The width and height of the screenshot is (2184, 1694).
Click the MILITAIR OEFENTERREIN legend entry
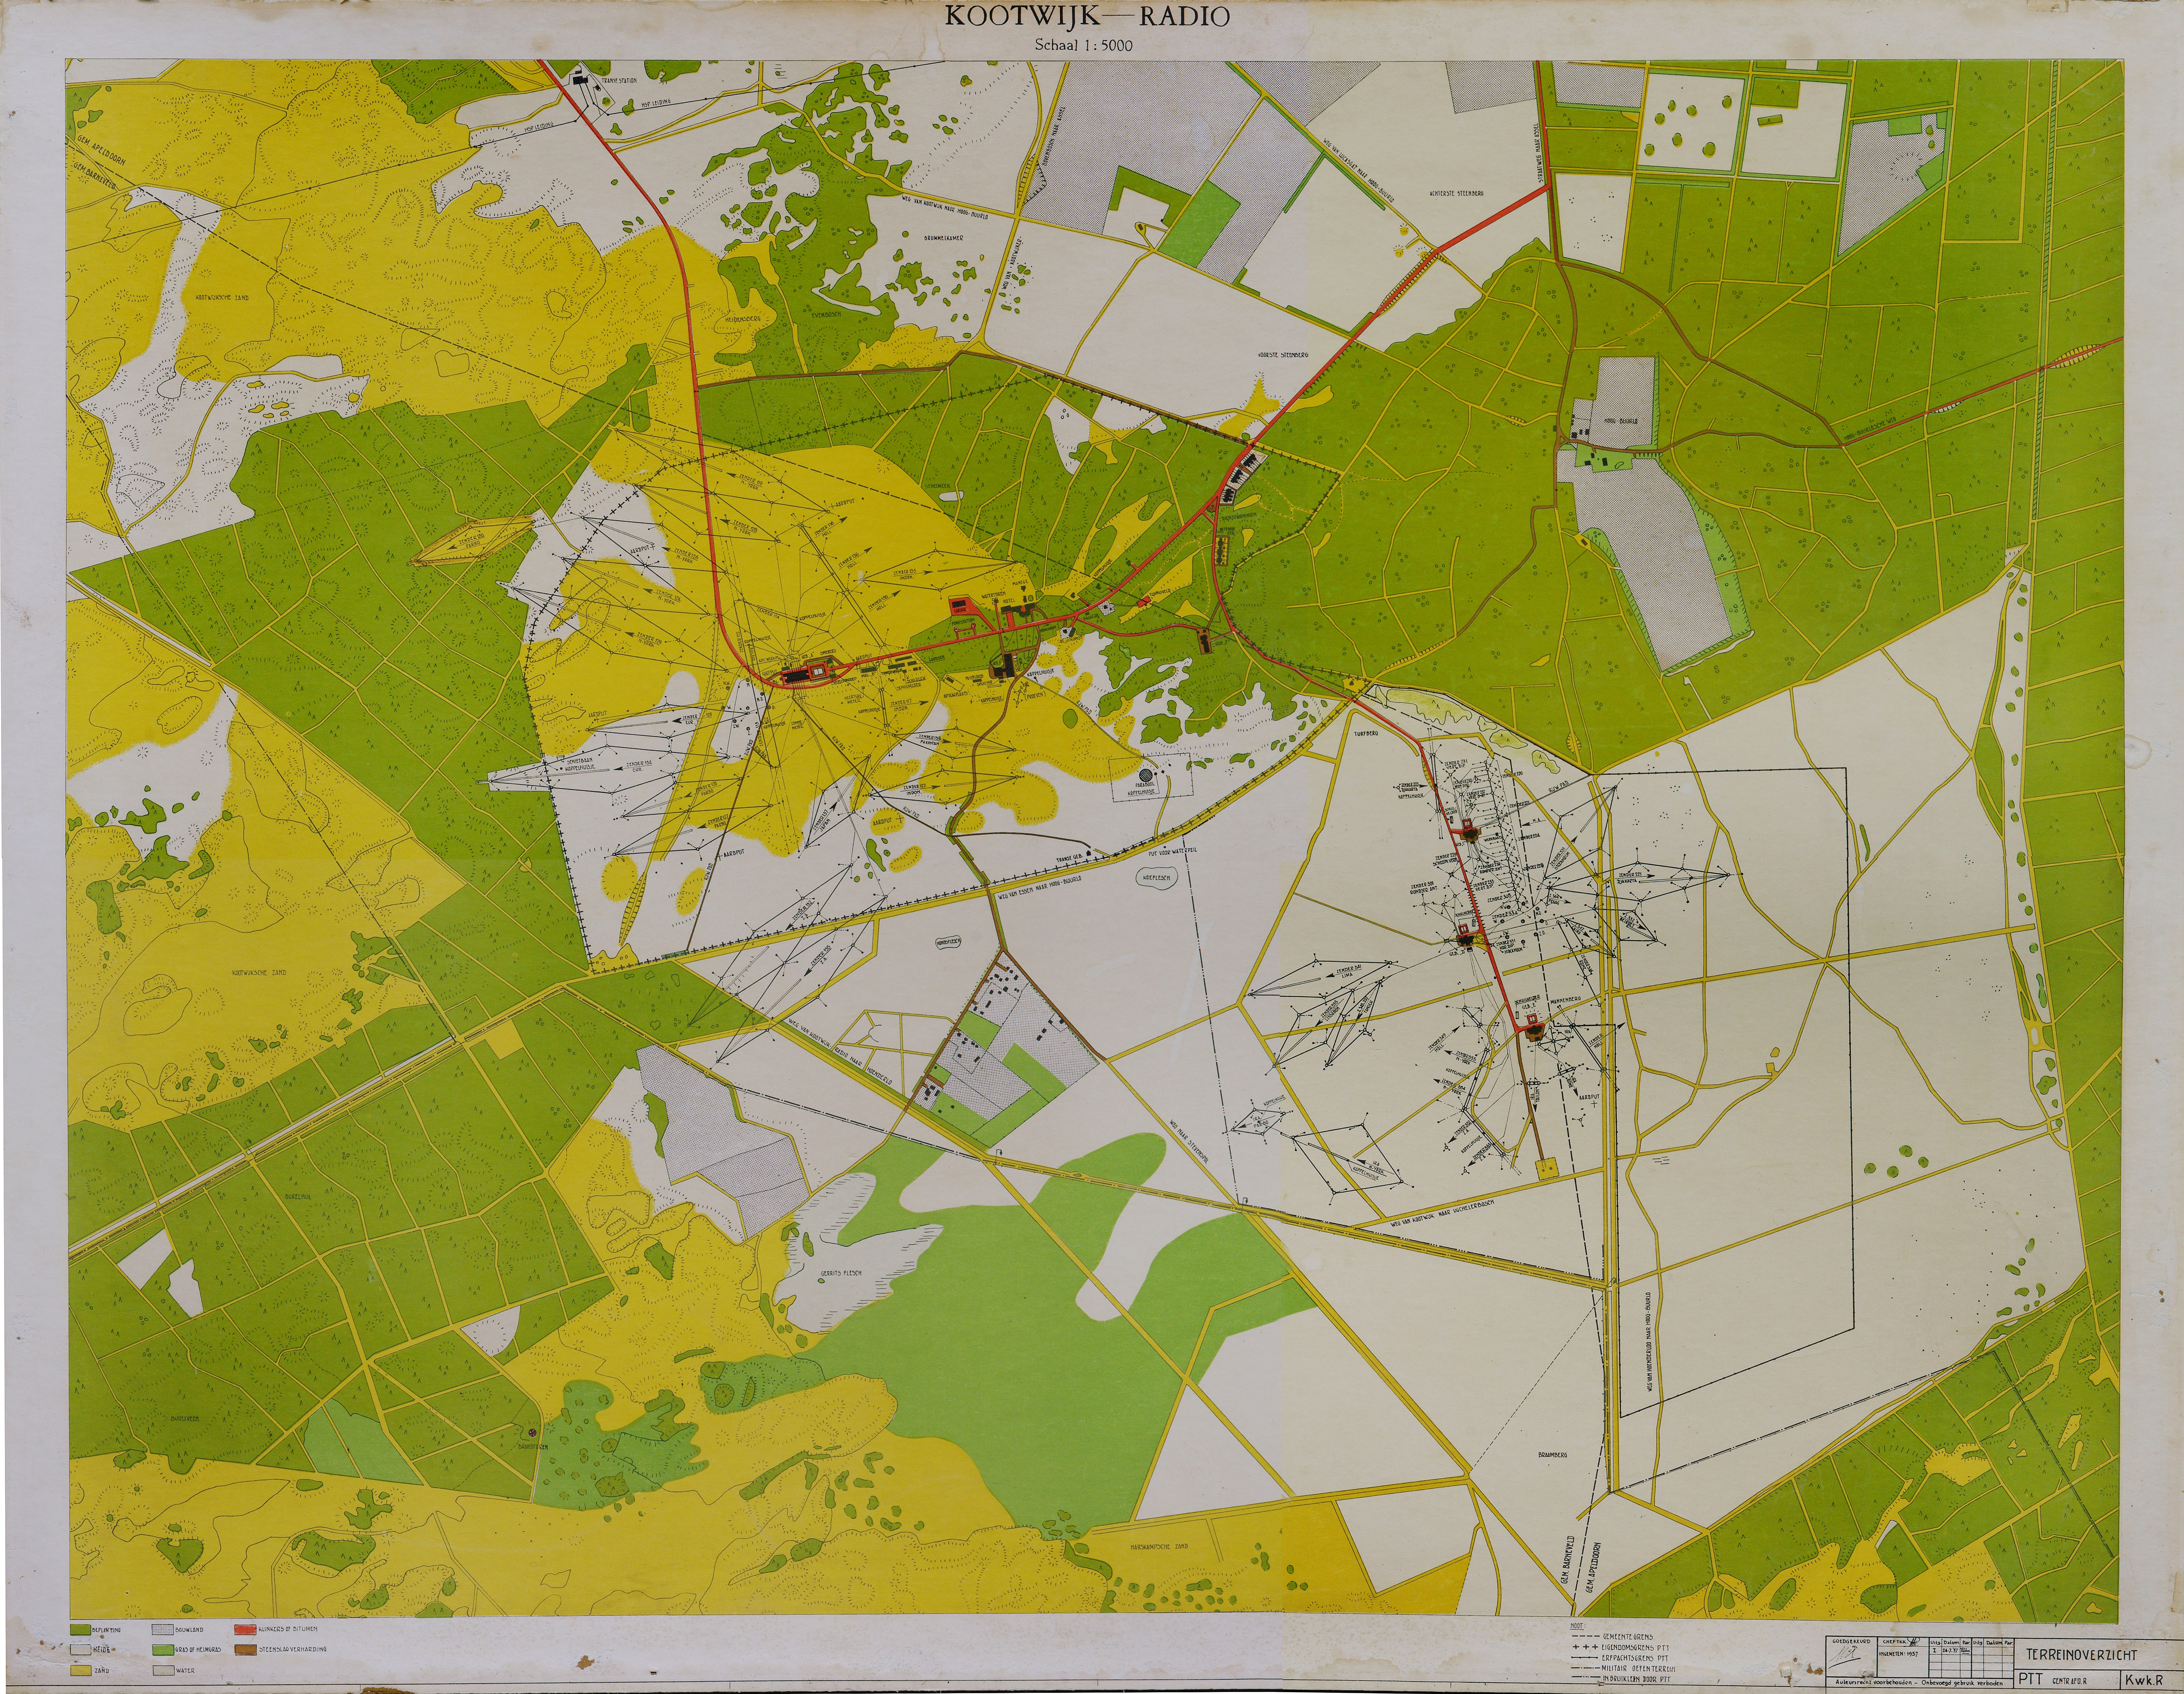point(1623,1669)
